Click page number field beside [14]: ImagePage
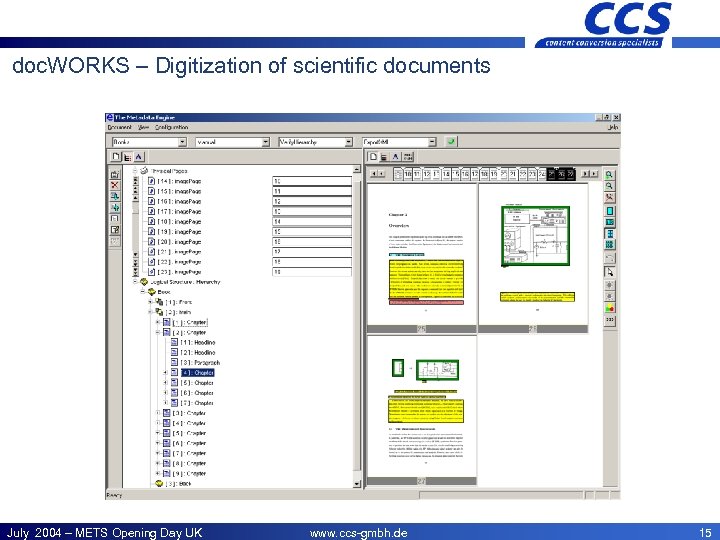 pyautogui.click(x=312, y=181)
